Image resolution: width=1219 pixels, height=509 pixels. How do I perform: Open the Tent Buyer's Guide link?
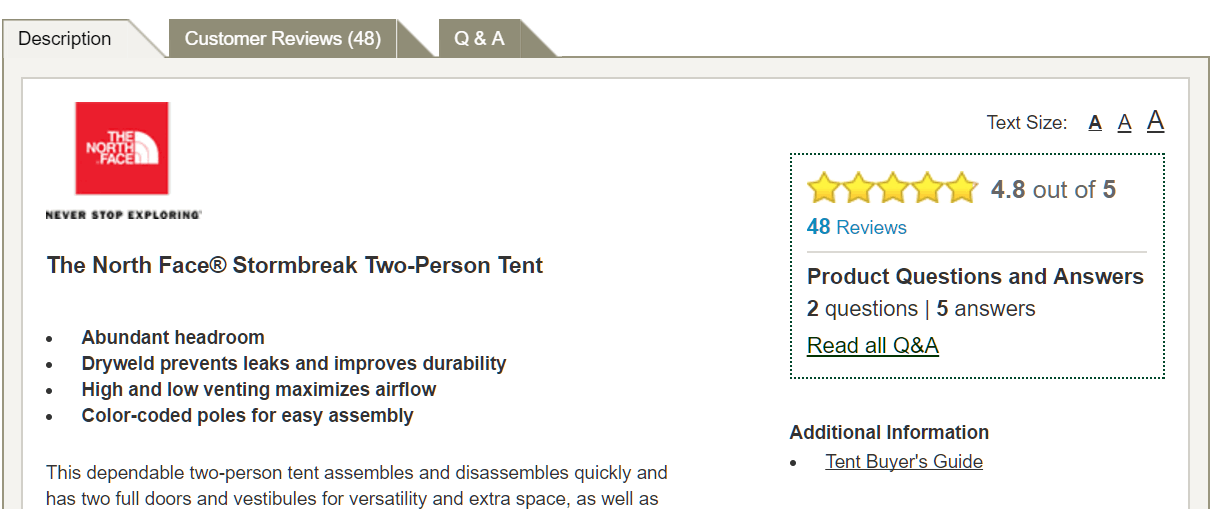904,462
